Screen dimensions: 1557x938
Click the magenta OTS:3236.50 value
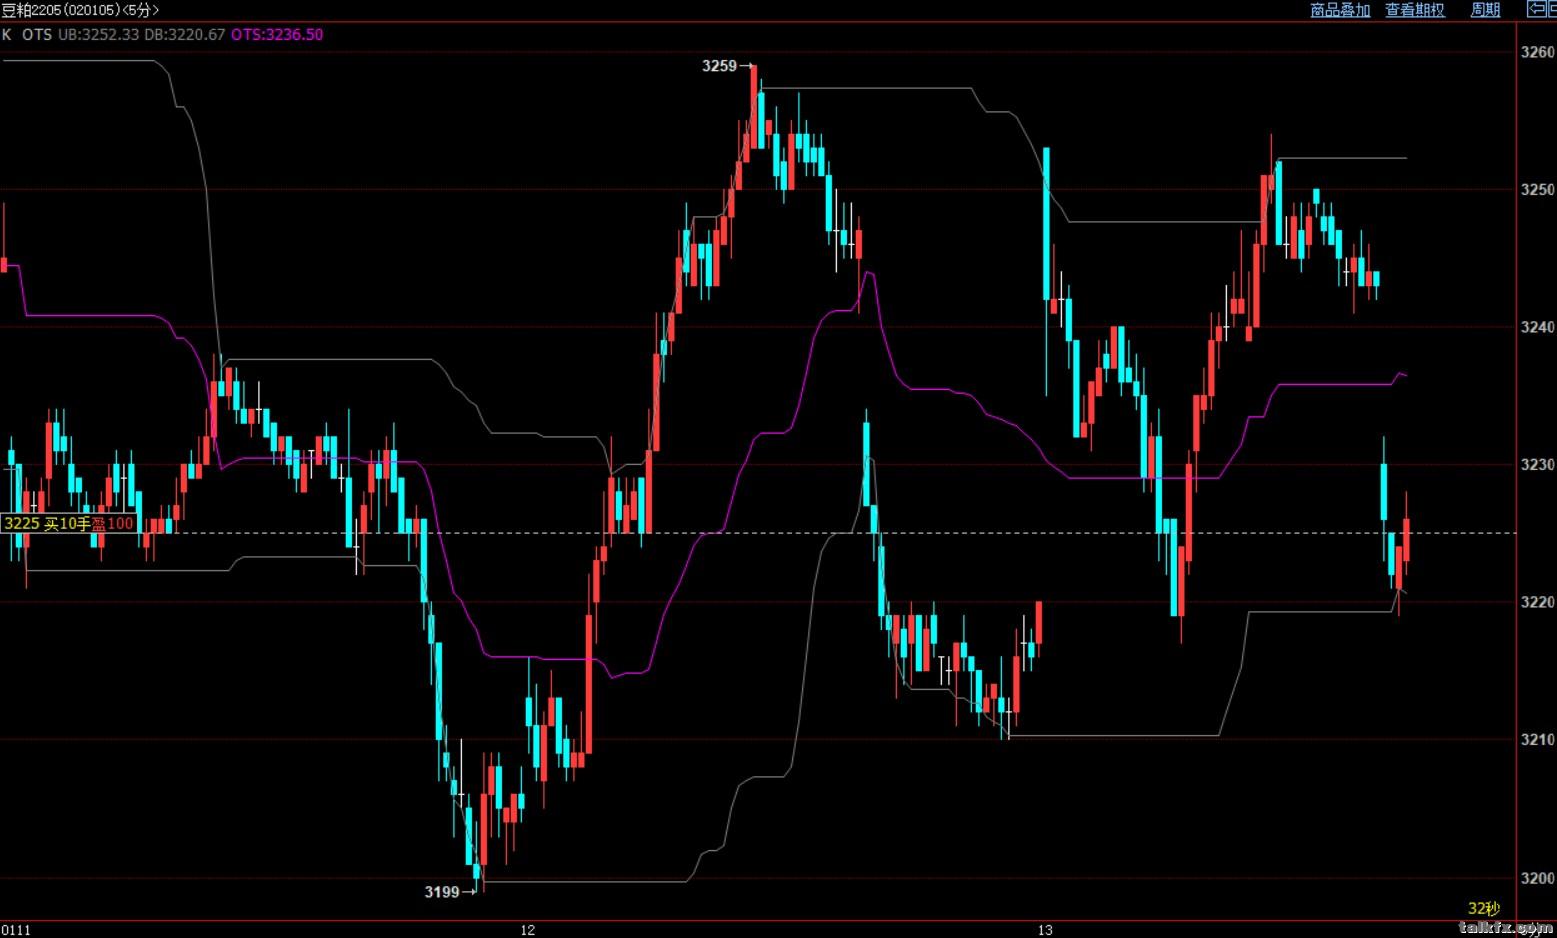(277, 34)
